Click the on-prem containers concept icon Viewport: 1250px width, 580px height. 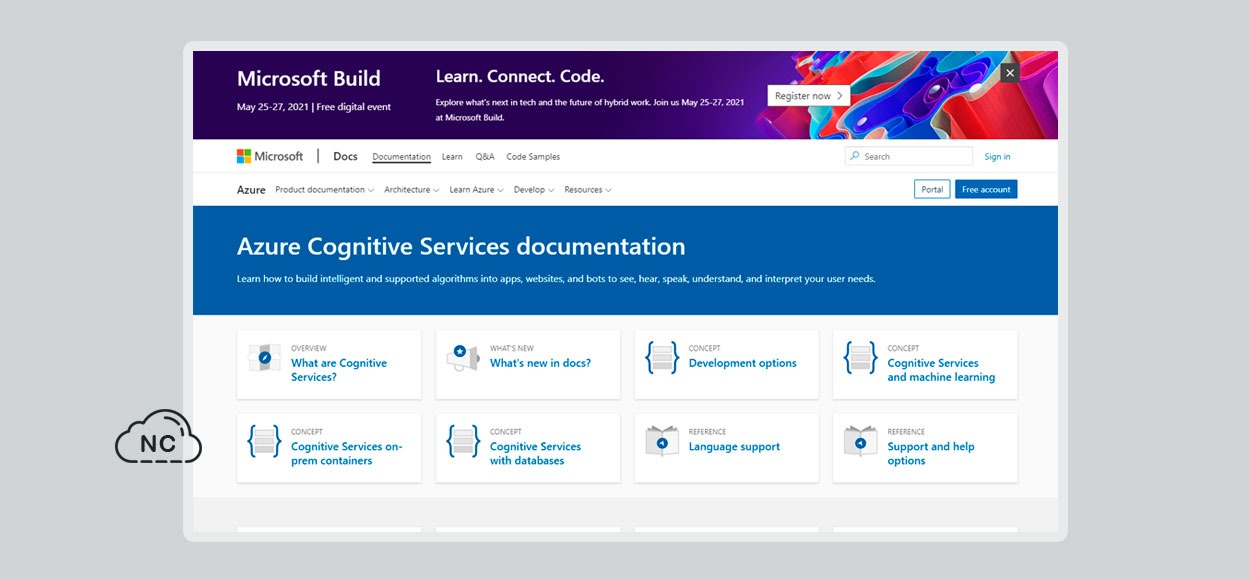point(264,441)
